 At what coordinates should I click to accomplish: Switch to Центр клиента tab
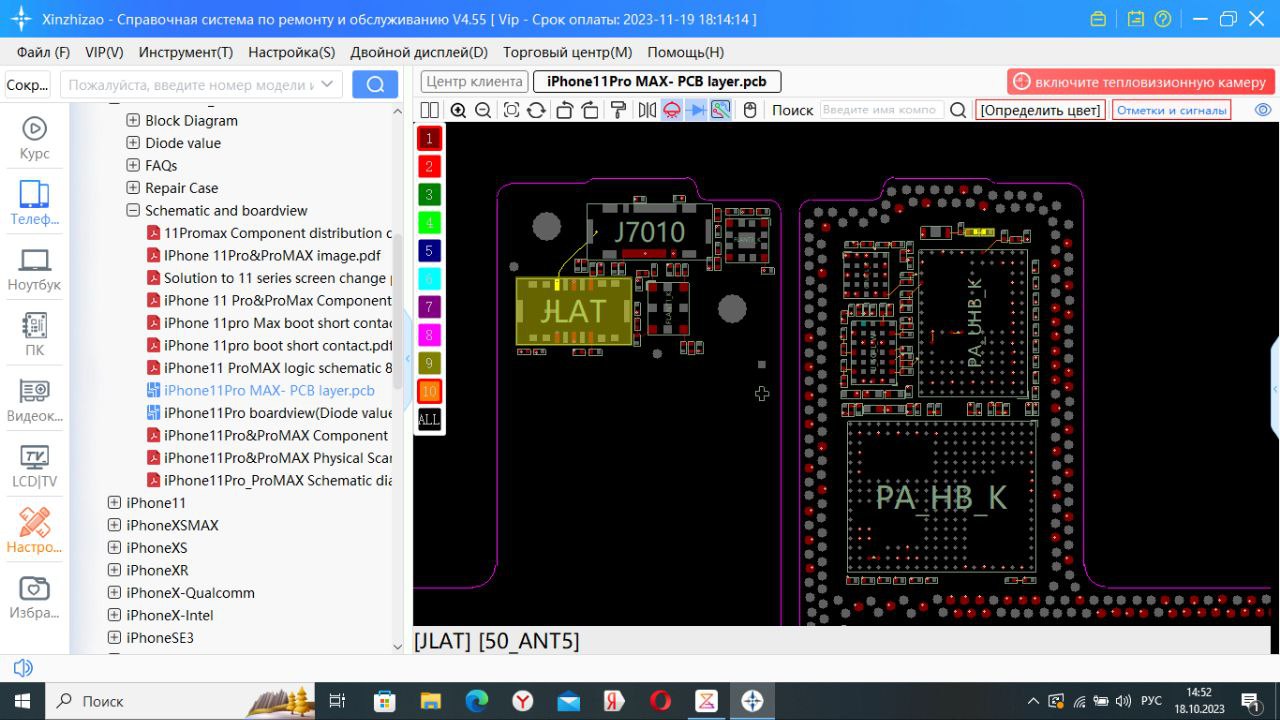[474, 82]
